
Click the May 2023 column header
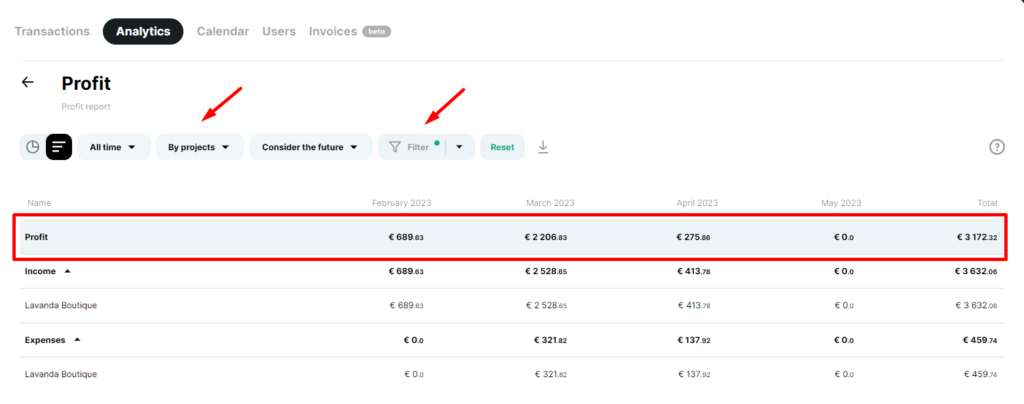point(841,203)
